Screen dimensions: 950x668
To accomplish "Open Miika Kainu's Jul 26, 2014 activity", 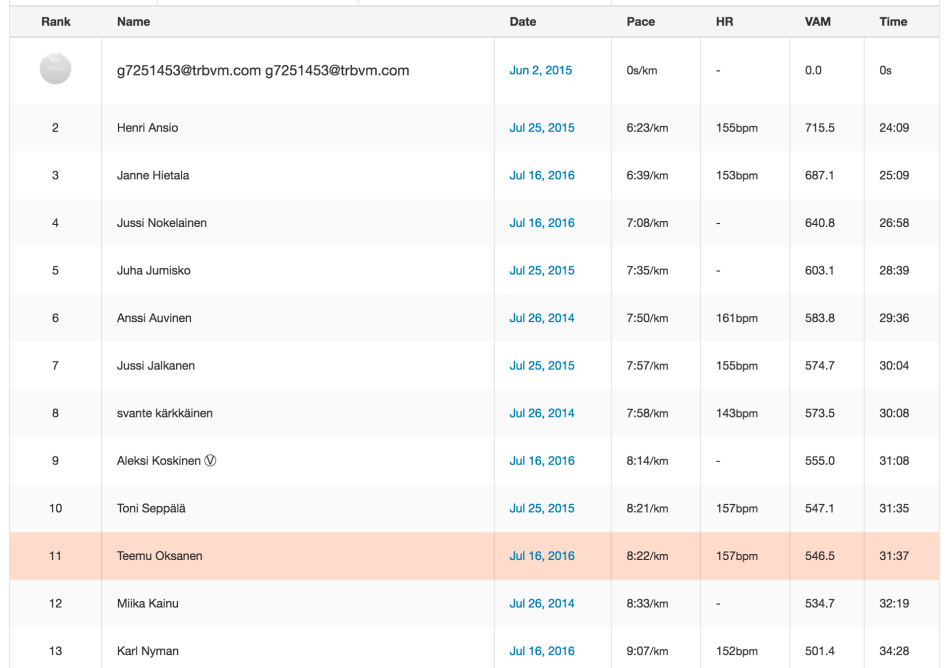I will pyautogui.click(x=542, y=604).
